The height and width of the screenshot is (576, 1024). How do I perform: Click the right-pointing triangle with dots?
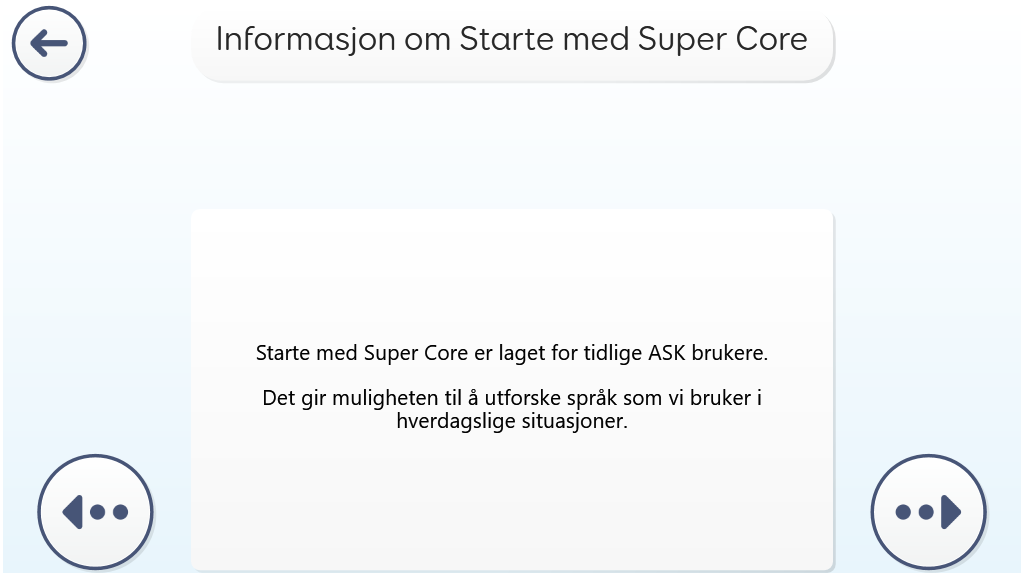coord(928,511)
